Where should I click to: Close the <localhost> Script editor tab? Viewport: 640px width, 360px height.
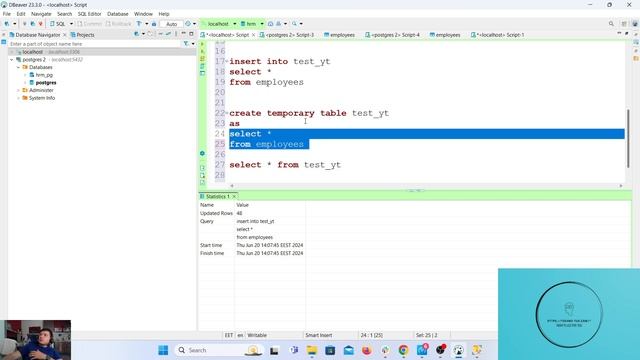click(x=253, y=35)
